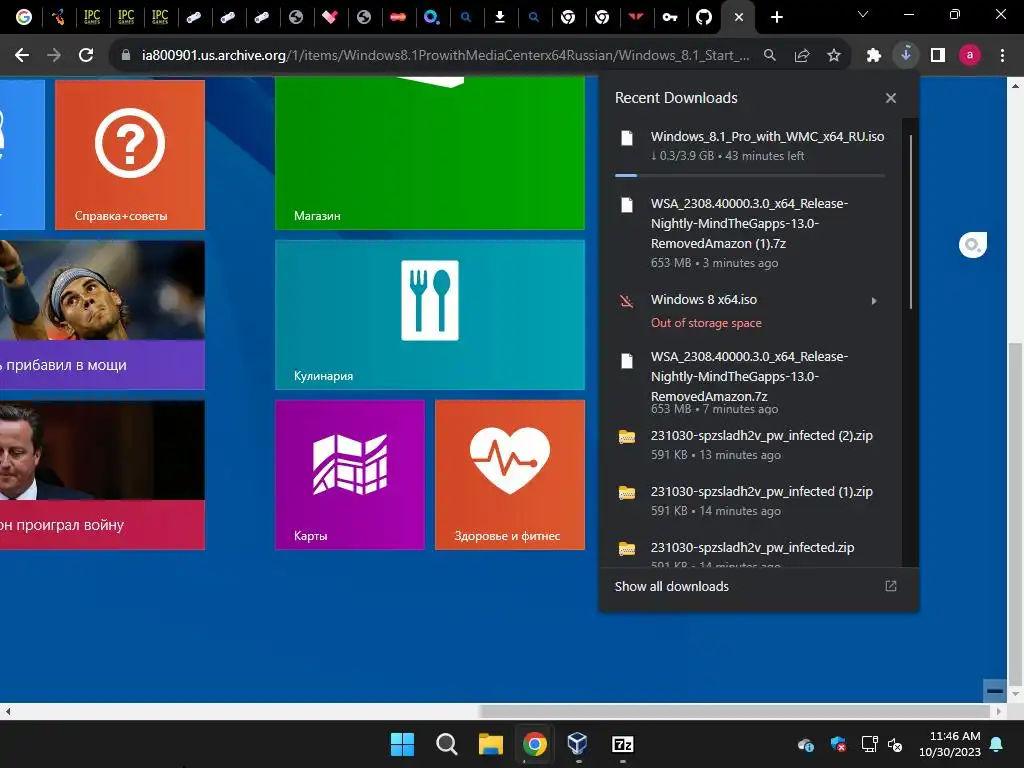Open Chrome extensions puzzle icon

(874, 56)
